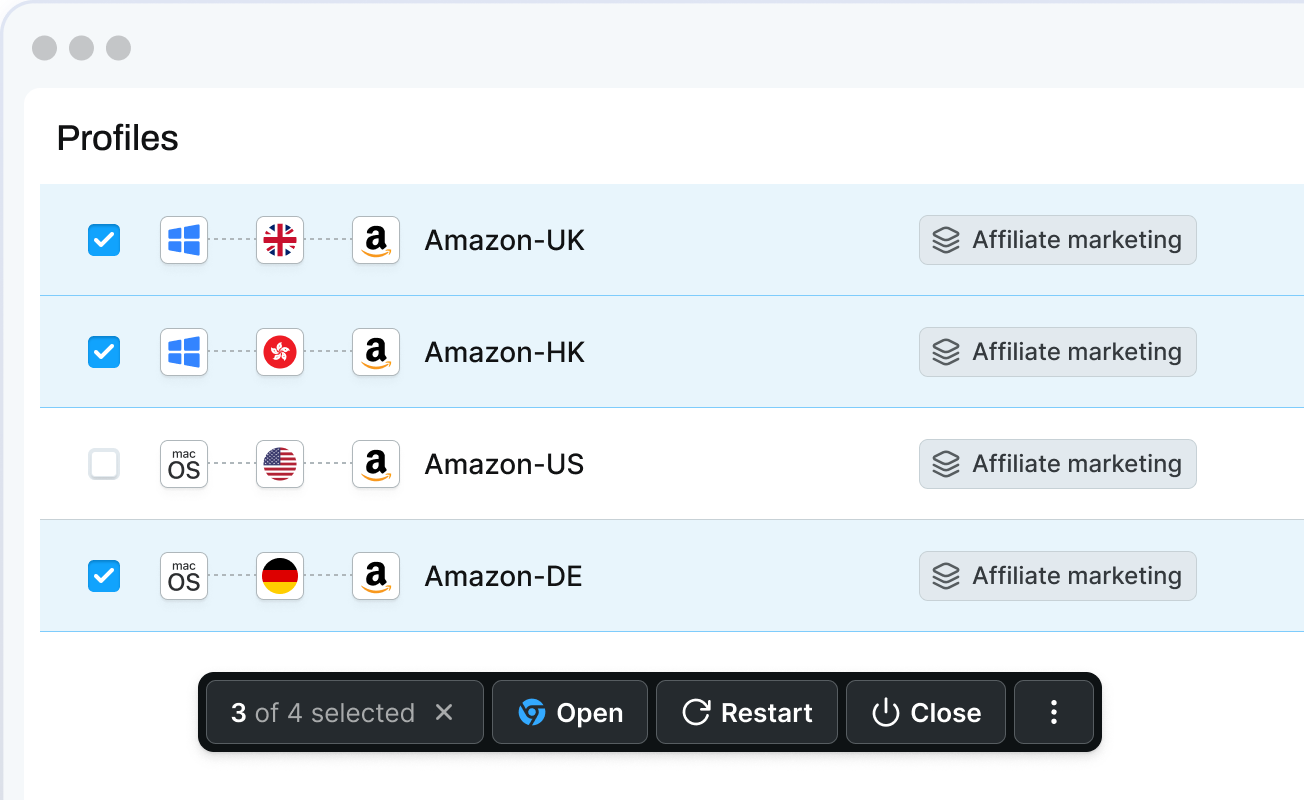Uncheck the Amazon-UK profile checkbox

(x=104, y=240)
